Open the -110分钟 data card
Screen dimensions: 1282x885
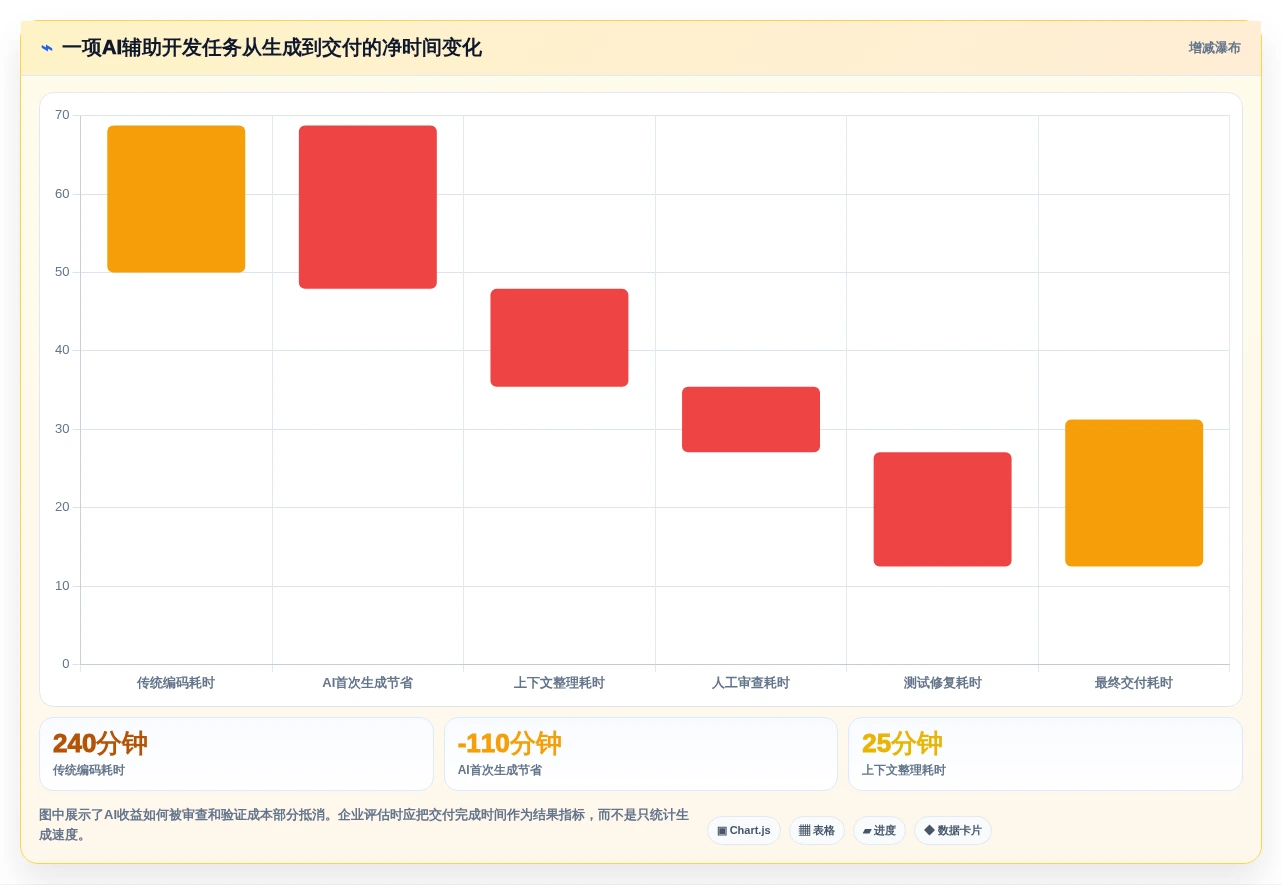[x=641, y=754]
